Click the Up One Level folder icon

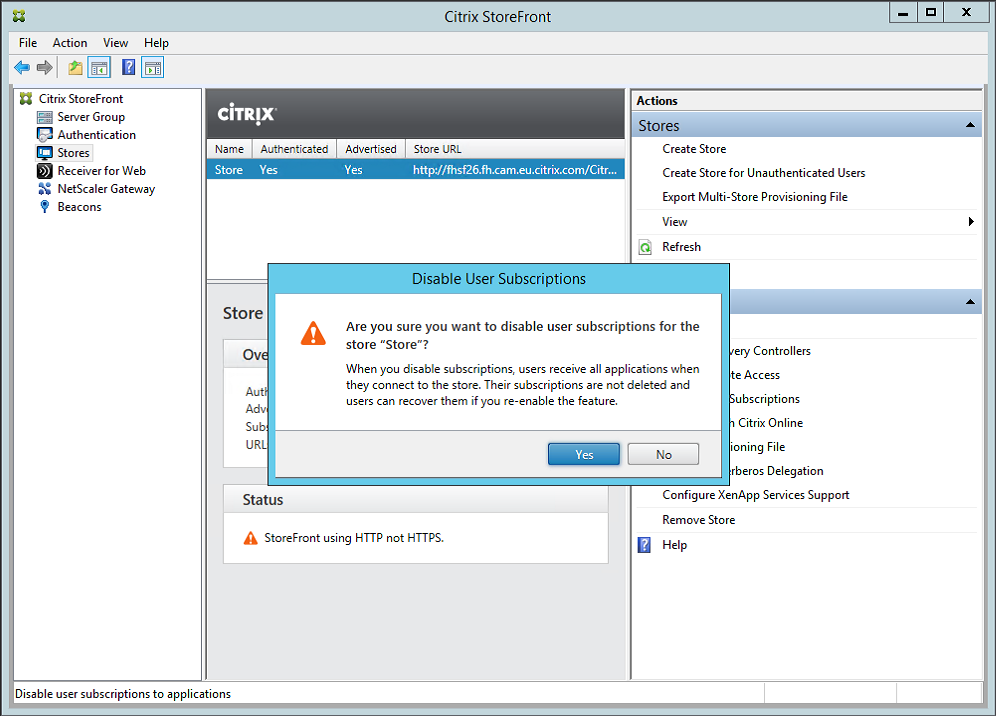pos(75,68)
